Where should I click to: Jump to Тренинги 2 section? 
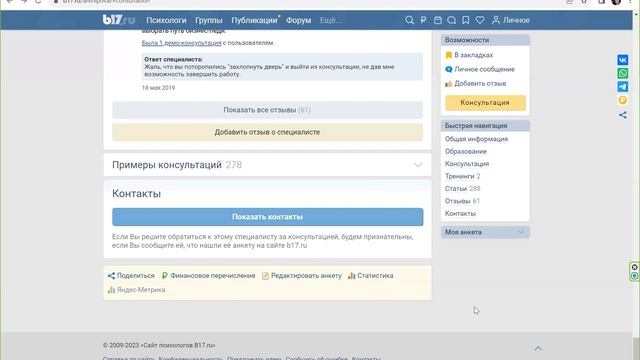click(462, 176)
